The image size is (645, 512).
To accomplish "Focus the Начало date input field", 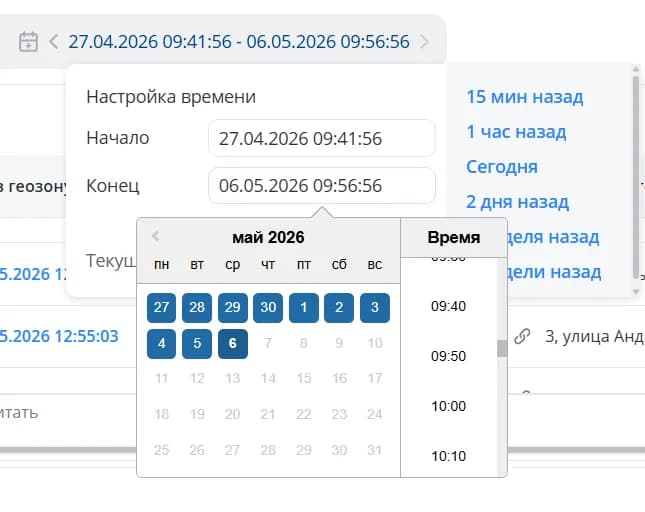I will click(x=322, y=138).
